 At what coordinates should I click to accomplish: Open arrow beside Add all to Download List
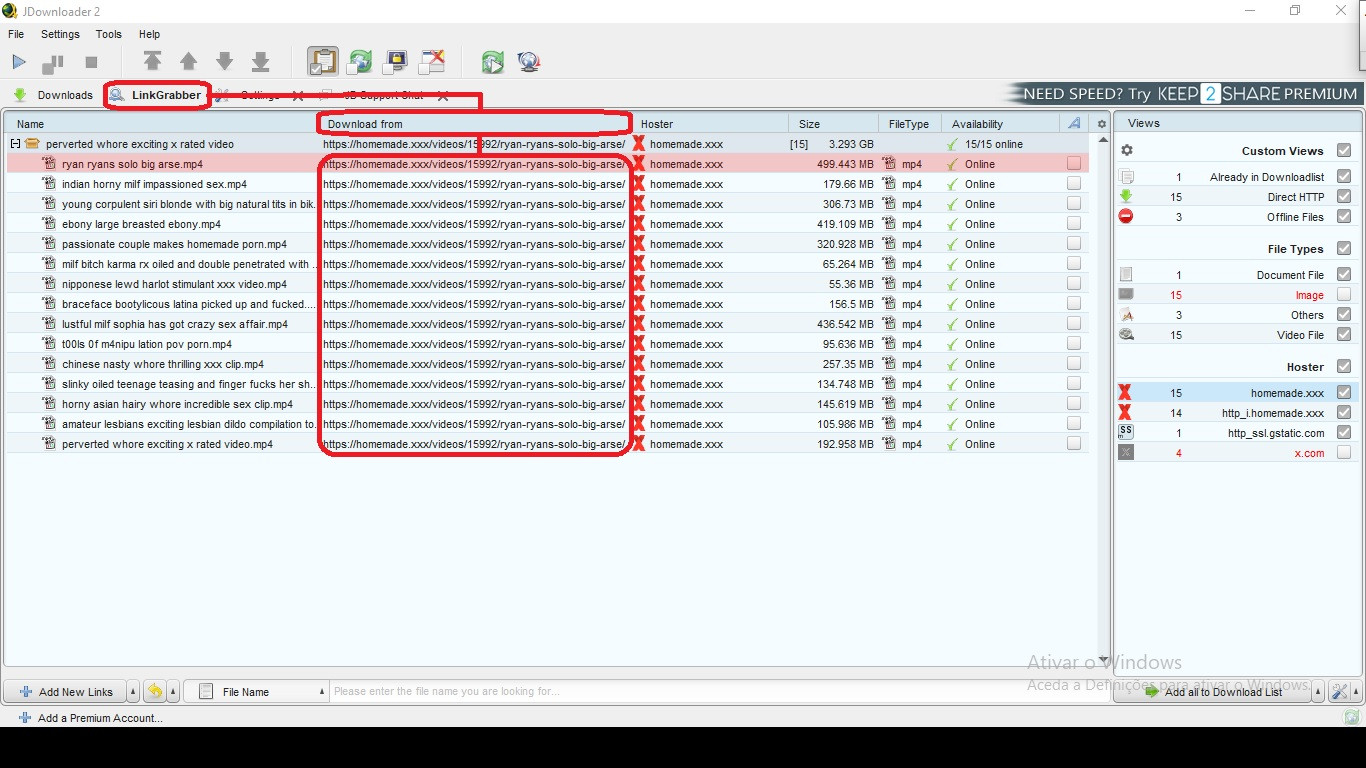(1319, 691)
